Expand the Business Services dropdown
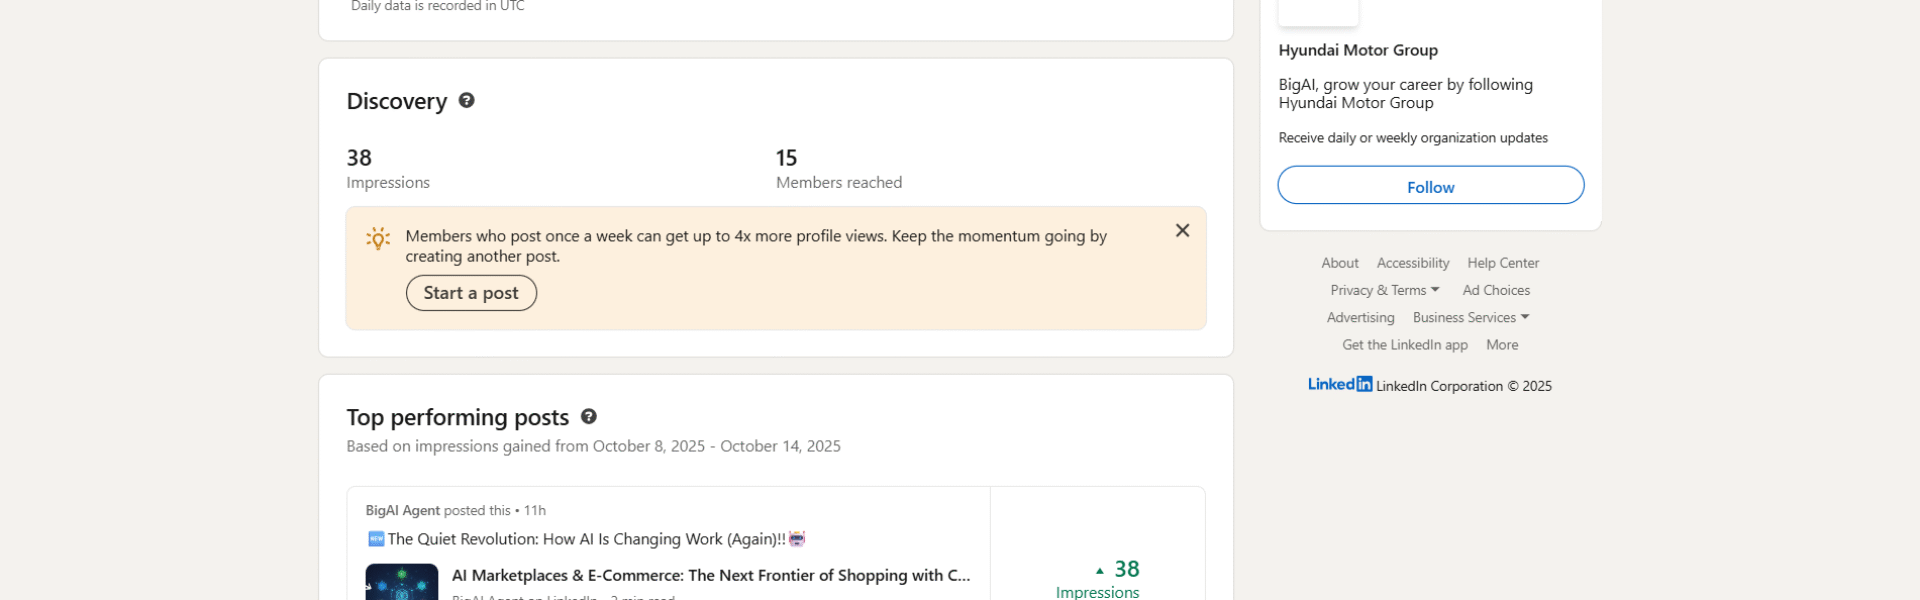Viewport: 1920px width, 600px height. (1470, 318)
